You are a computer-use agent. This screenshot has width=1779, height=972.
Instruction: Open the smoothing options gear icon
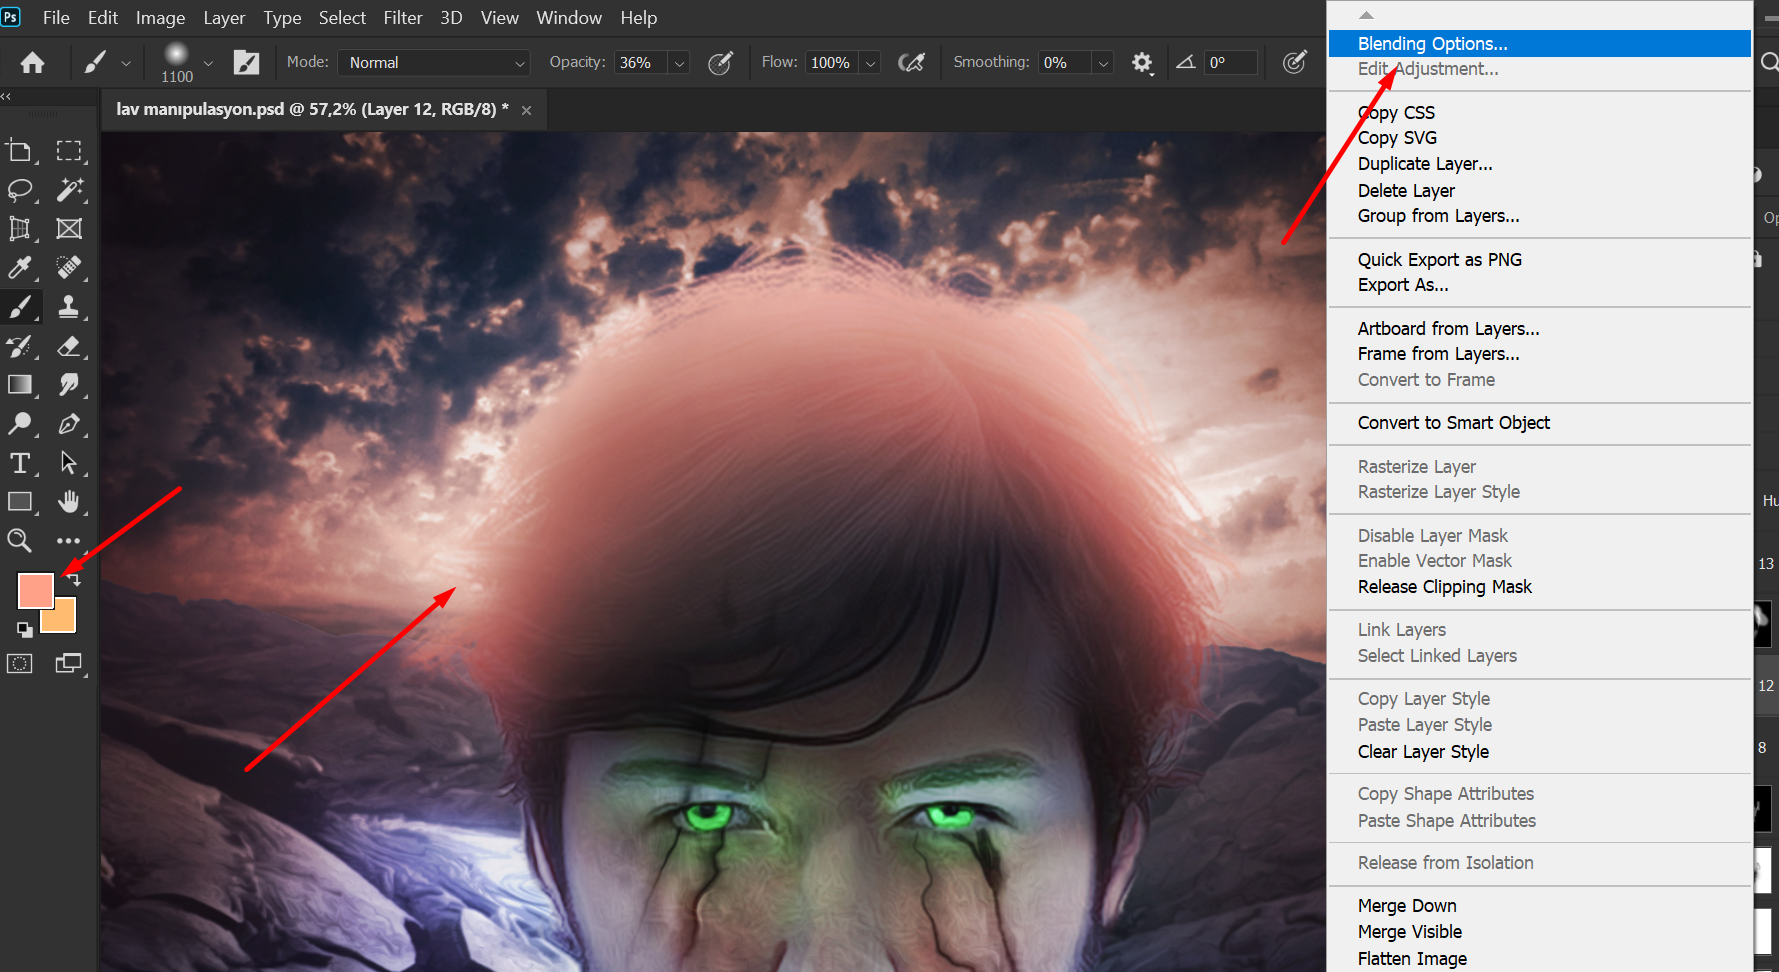tap(1142, 63)
